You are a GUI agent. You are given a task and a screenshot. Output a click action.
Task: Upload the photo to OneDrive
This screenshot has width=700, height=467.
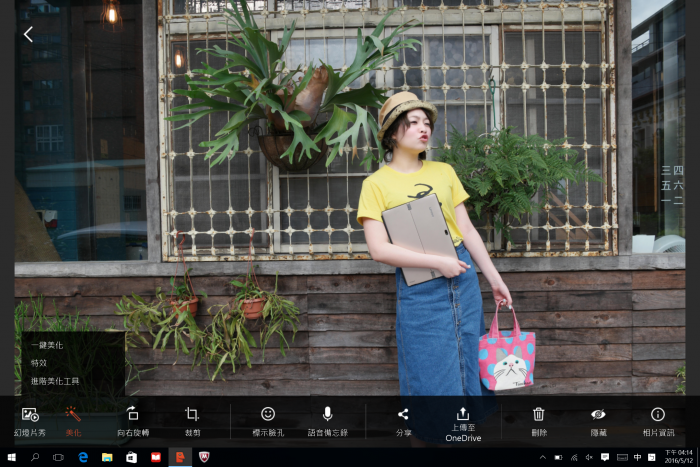click(x=463, y=420)
